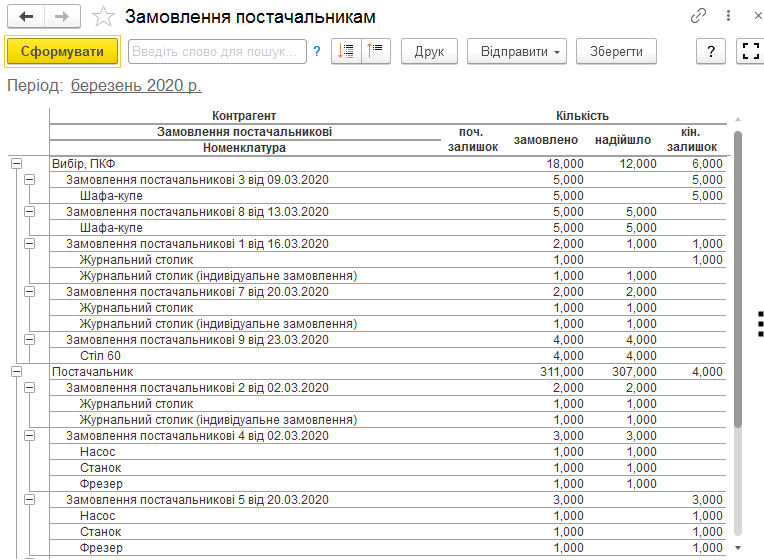Click the Друк button

pyautogui.click(x=429, y=51)
